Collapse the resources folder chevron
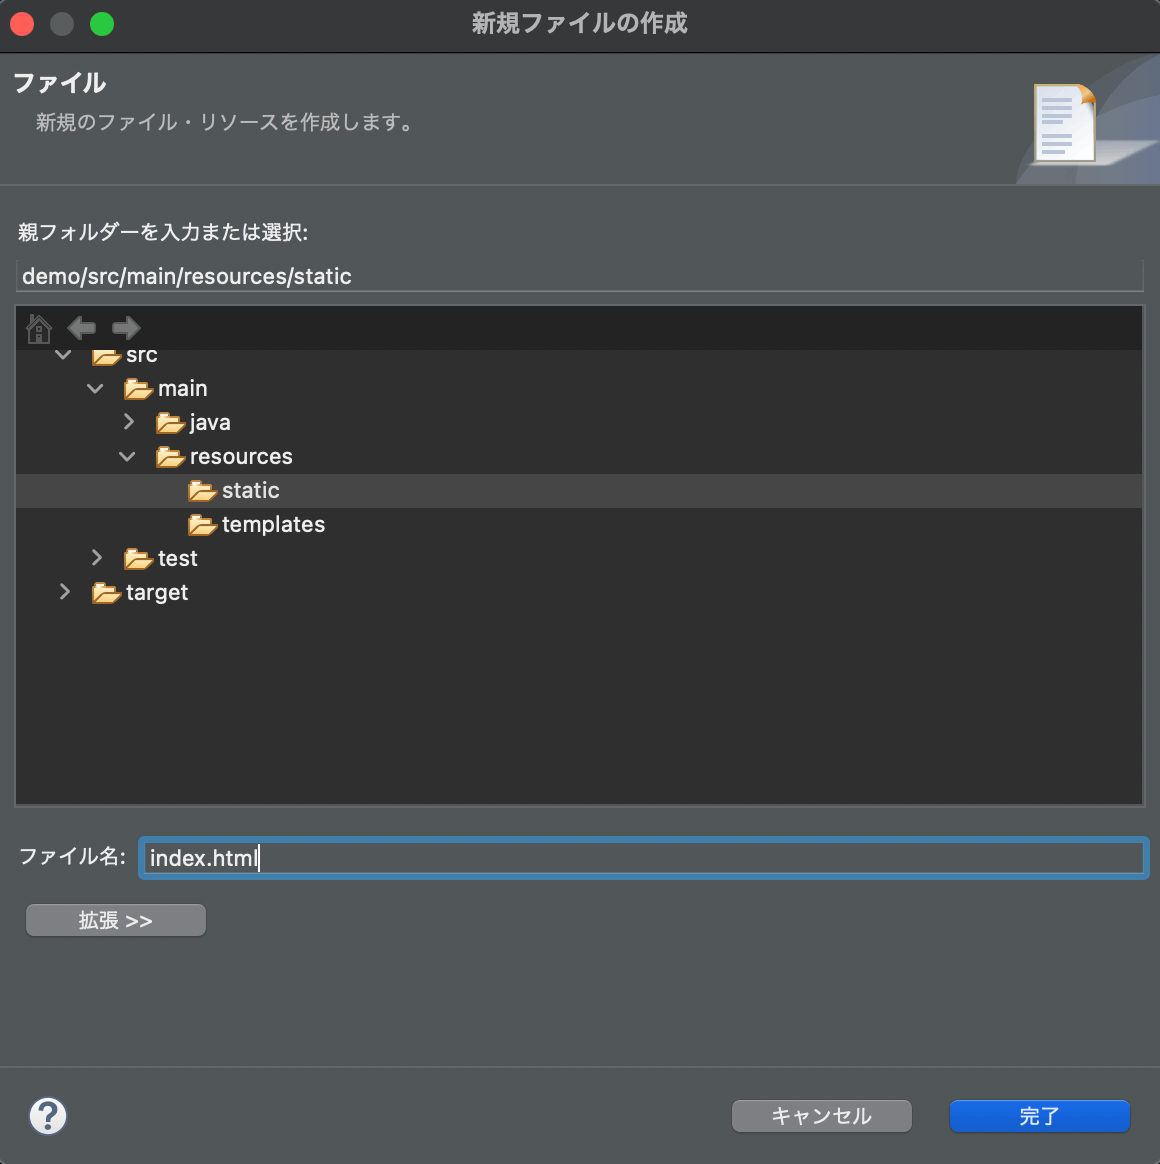This screenshot has width=1160, height=1164. (128, 457)
